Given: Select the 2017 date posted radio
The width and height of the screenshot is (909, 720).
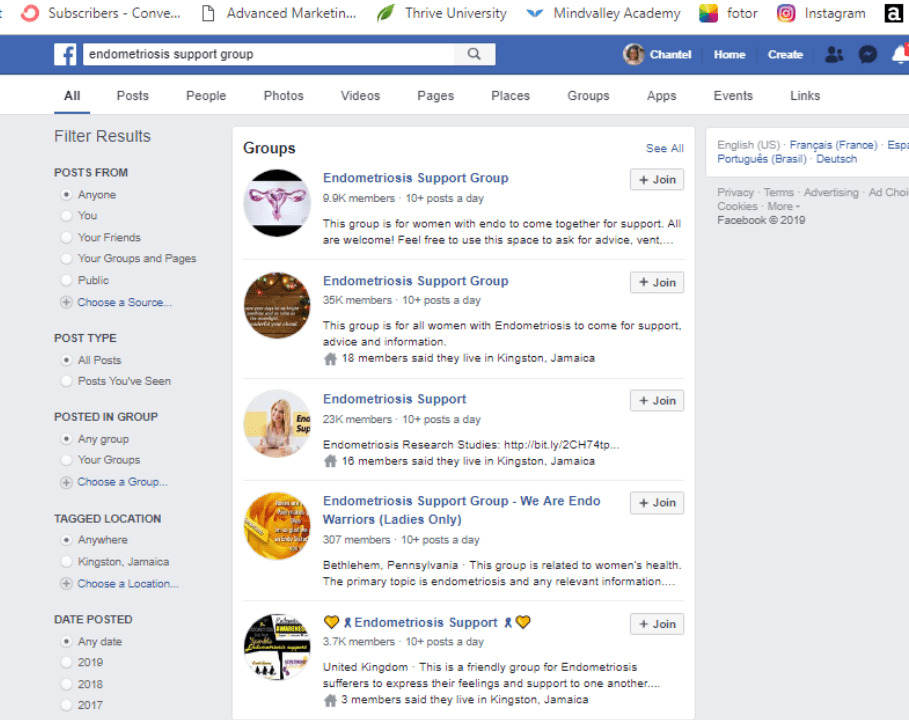Looking at the screenshot, I should pyautogui.click(x=66, y=705).
